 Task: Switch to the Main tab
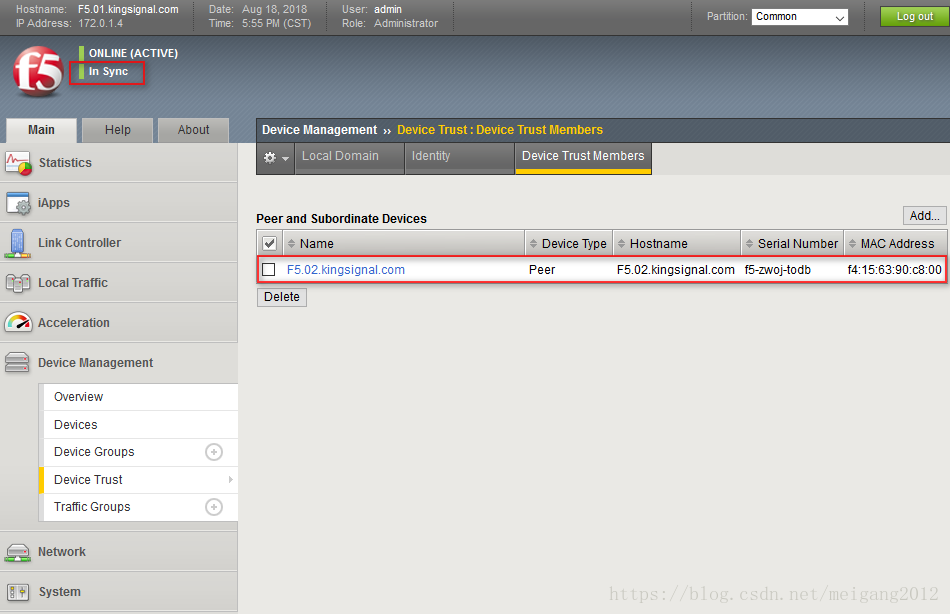(41, 130)
